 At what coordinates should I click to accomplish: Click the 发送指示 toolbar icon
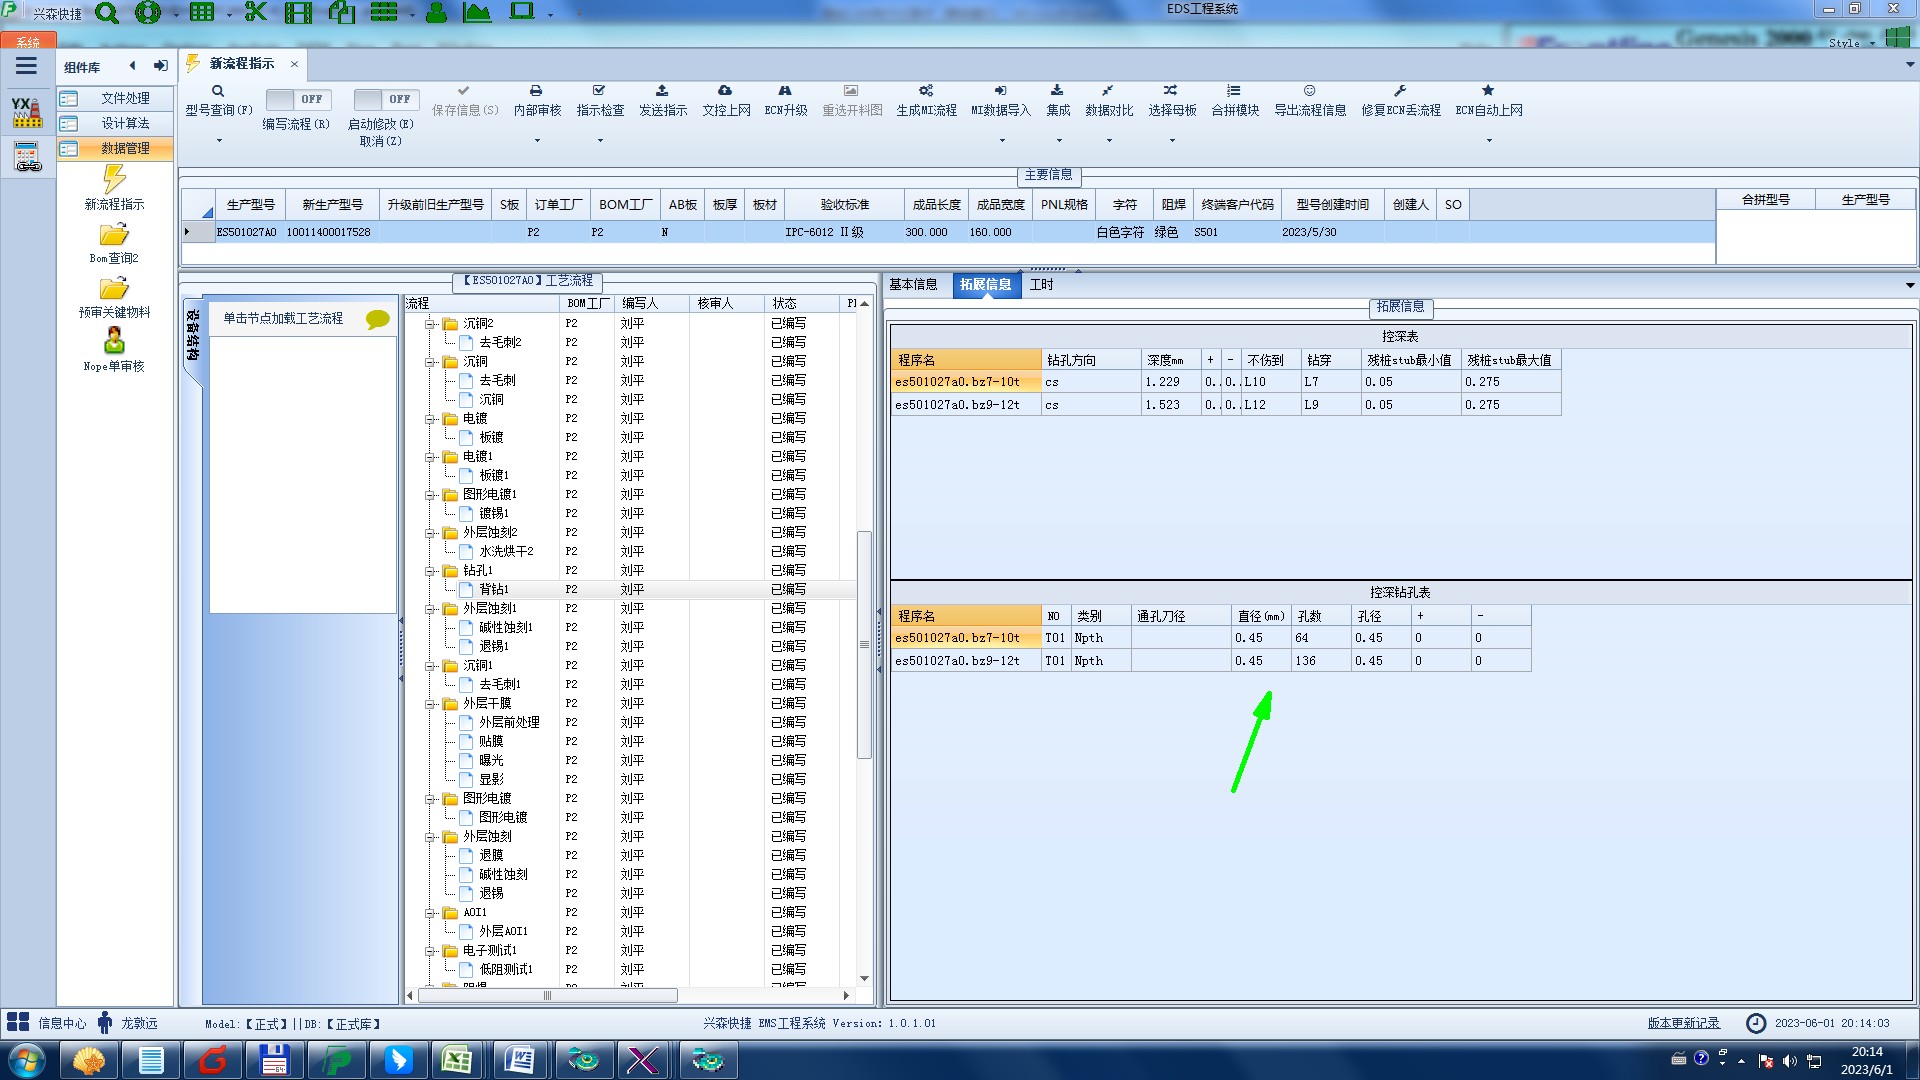click(x=662, y=91)
